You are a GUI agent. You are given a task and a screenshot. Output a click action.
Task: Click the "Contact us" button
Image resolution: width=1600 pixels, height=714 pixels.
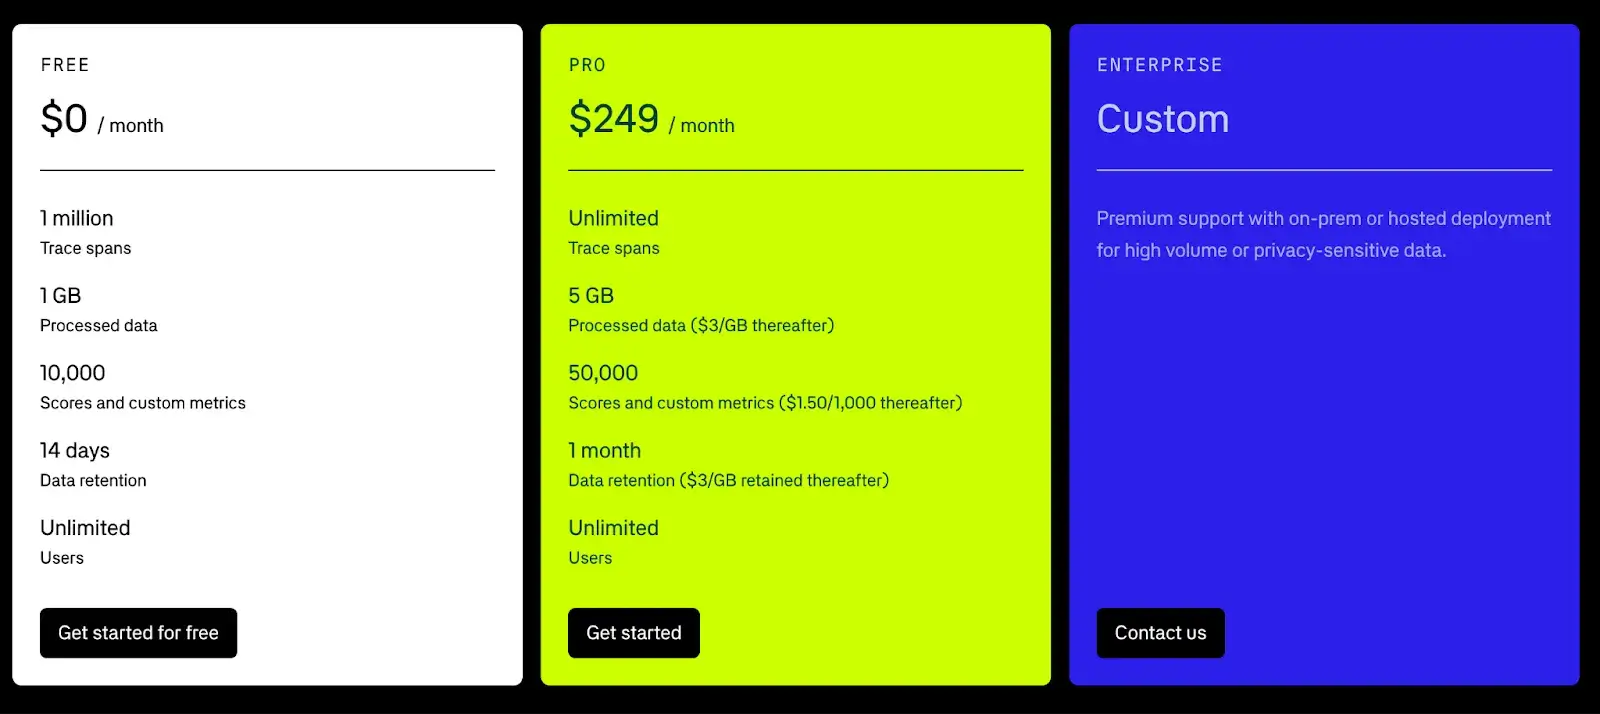tap(1160, 633)
